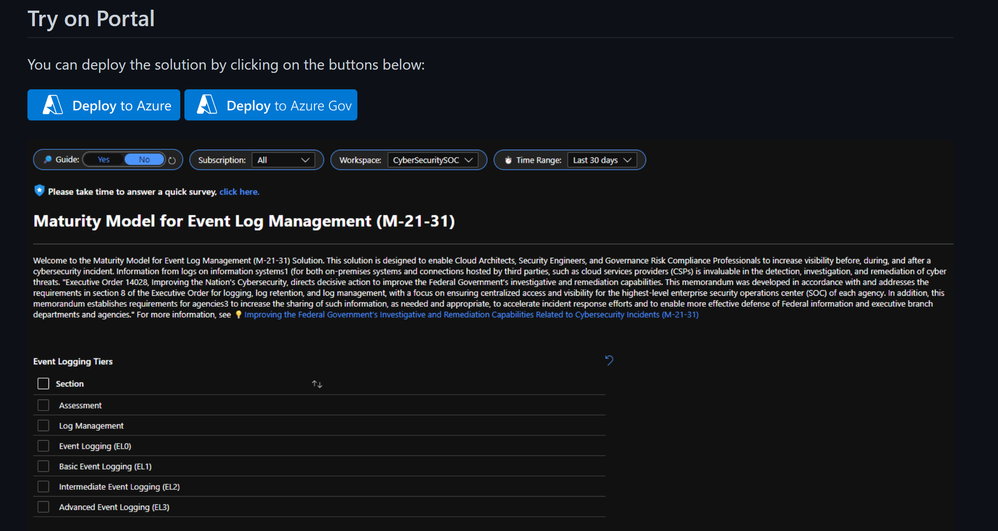Click the Event Logging (EL0) text
Viewport: 998px width, 531px height.
(95, 446)
